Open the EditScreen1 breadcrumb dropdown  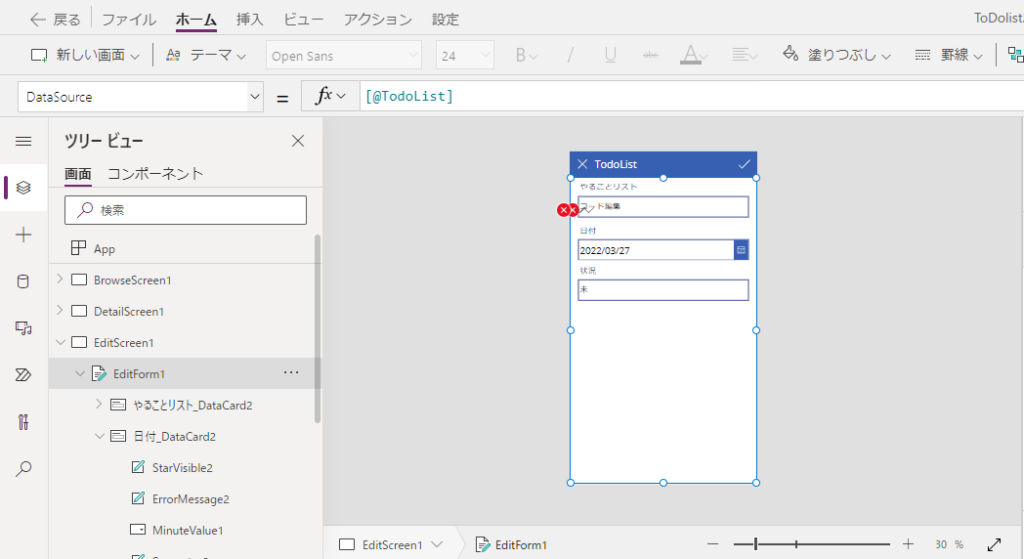[437, 545]
